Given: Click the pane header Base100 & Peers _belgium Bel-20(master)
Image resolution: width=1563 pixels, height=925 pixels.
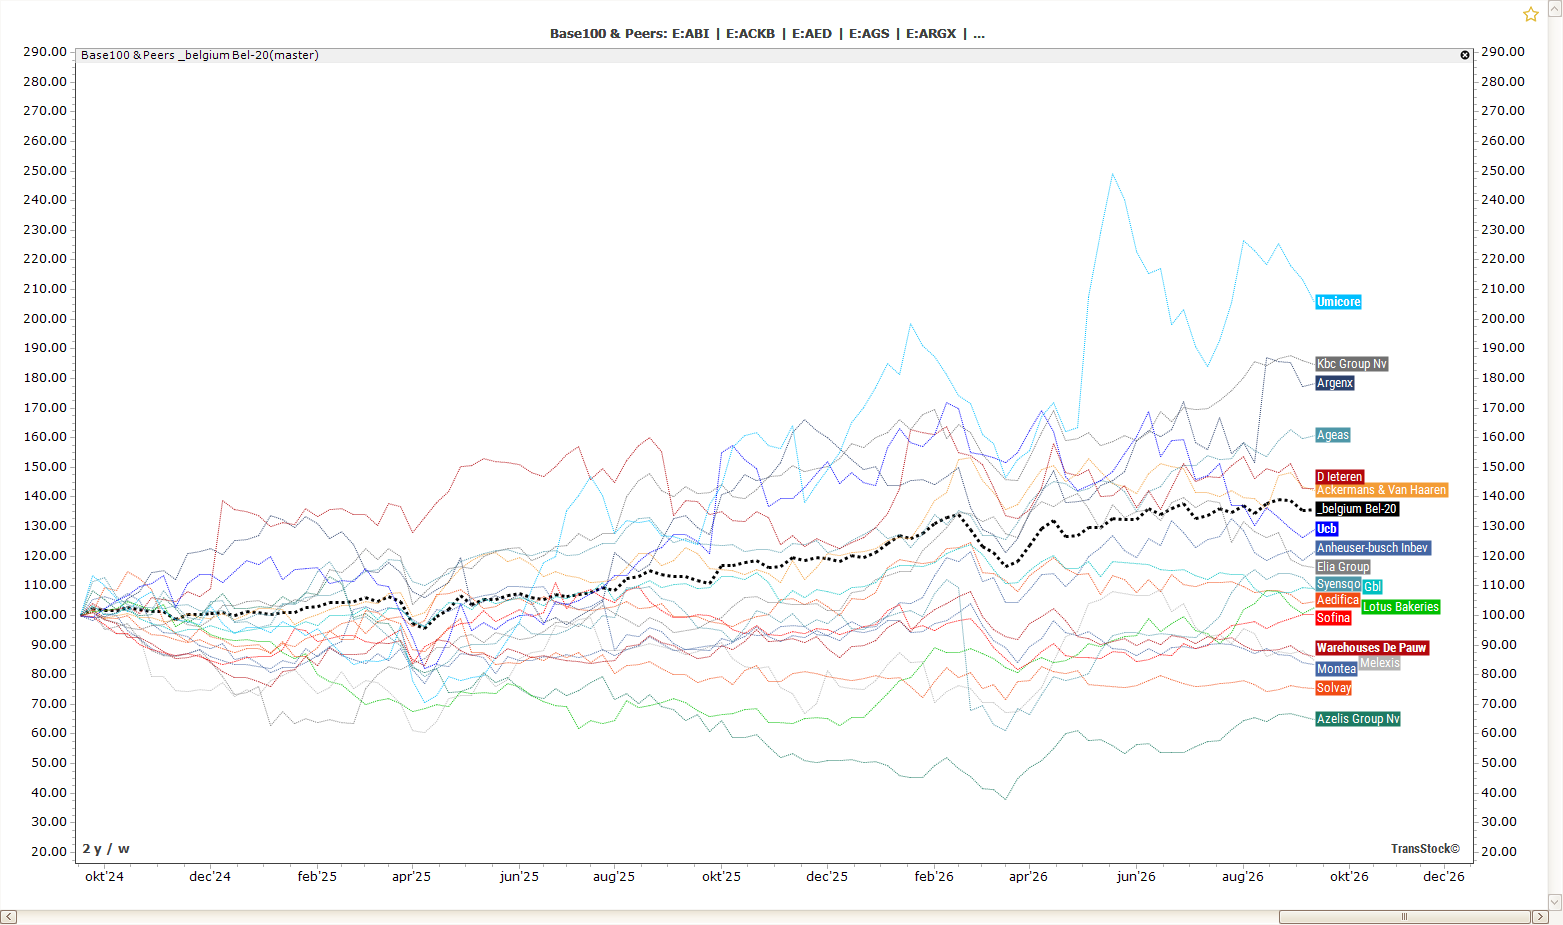Looking at the screenshot, I should (x=200, y=55).
